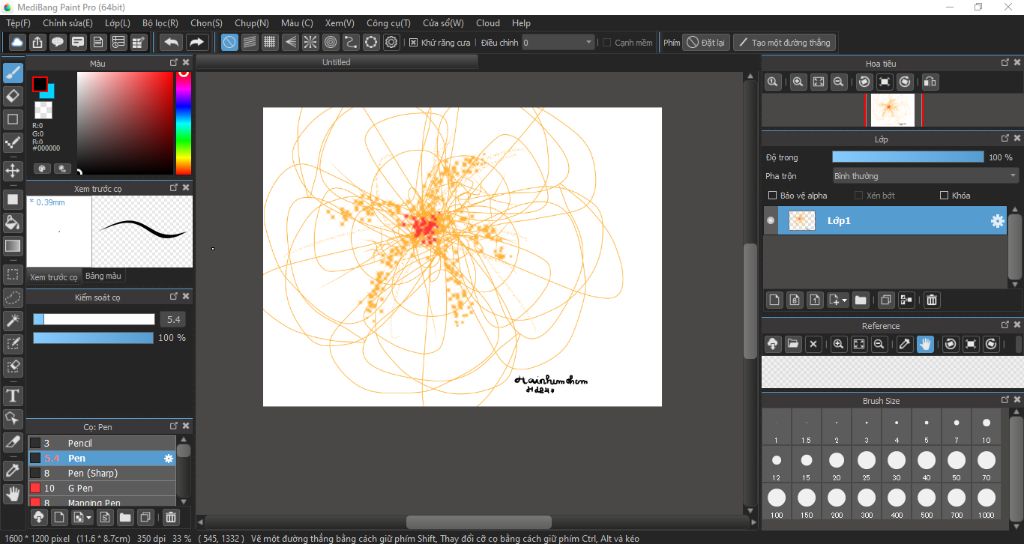This screenshot has width=1024, height=544.
Task: Select the Eraser tool
Action: pos(12,96)
